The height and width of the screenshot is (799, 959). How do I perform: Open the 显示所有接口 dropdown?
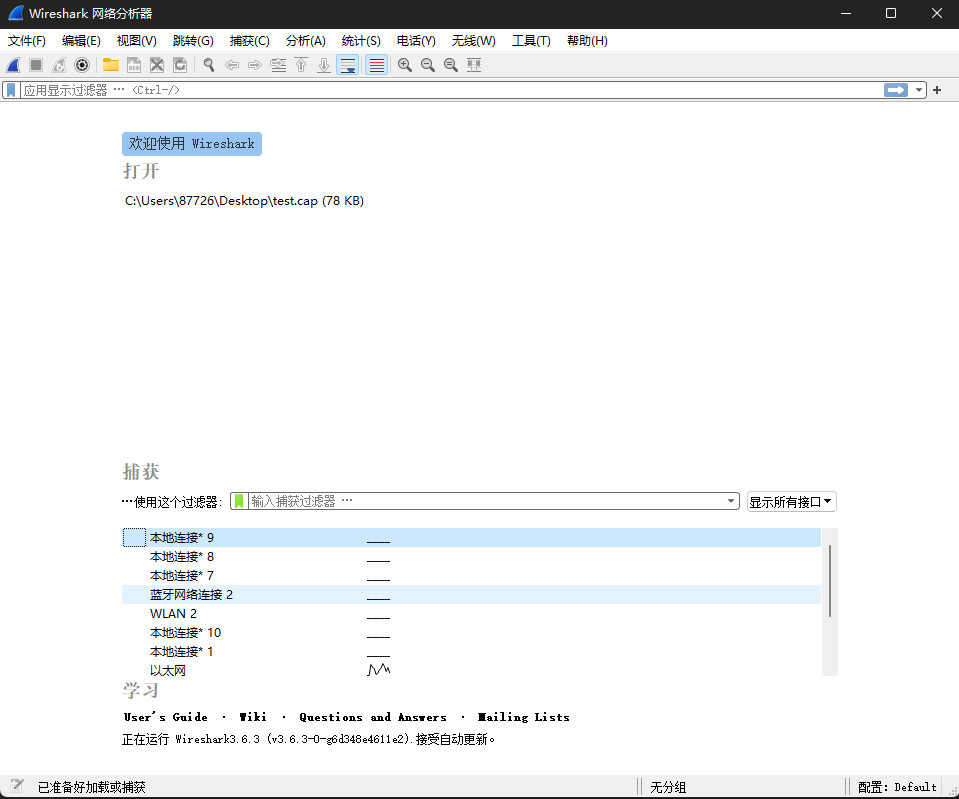[x=791, y=502]
